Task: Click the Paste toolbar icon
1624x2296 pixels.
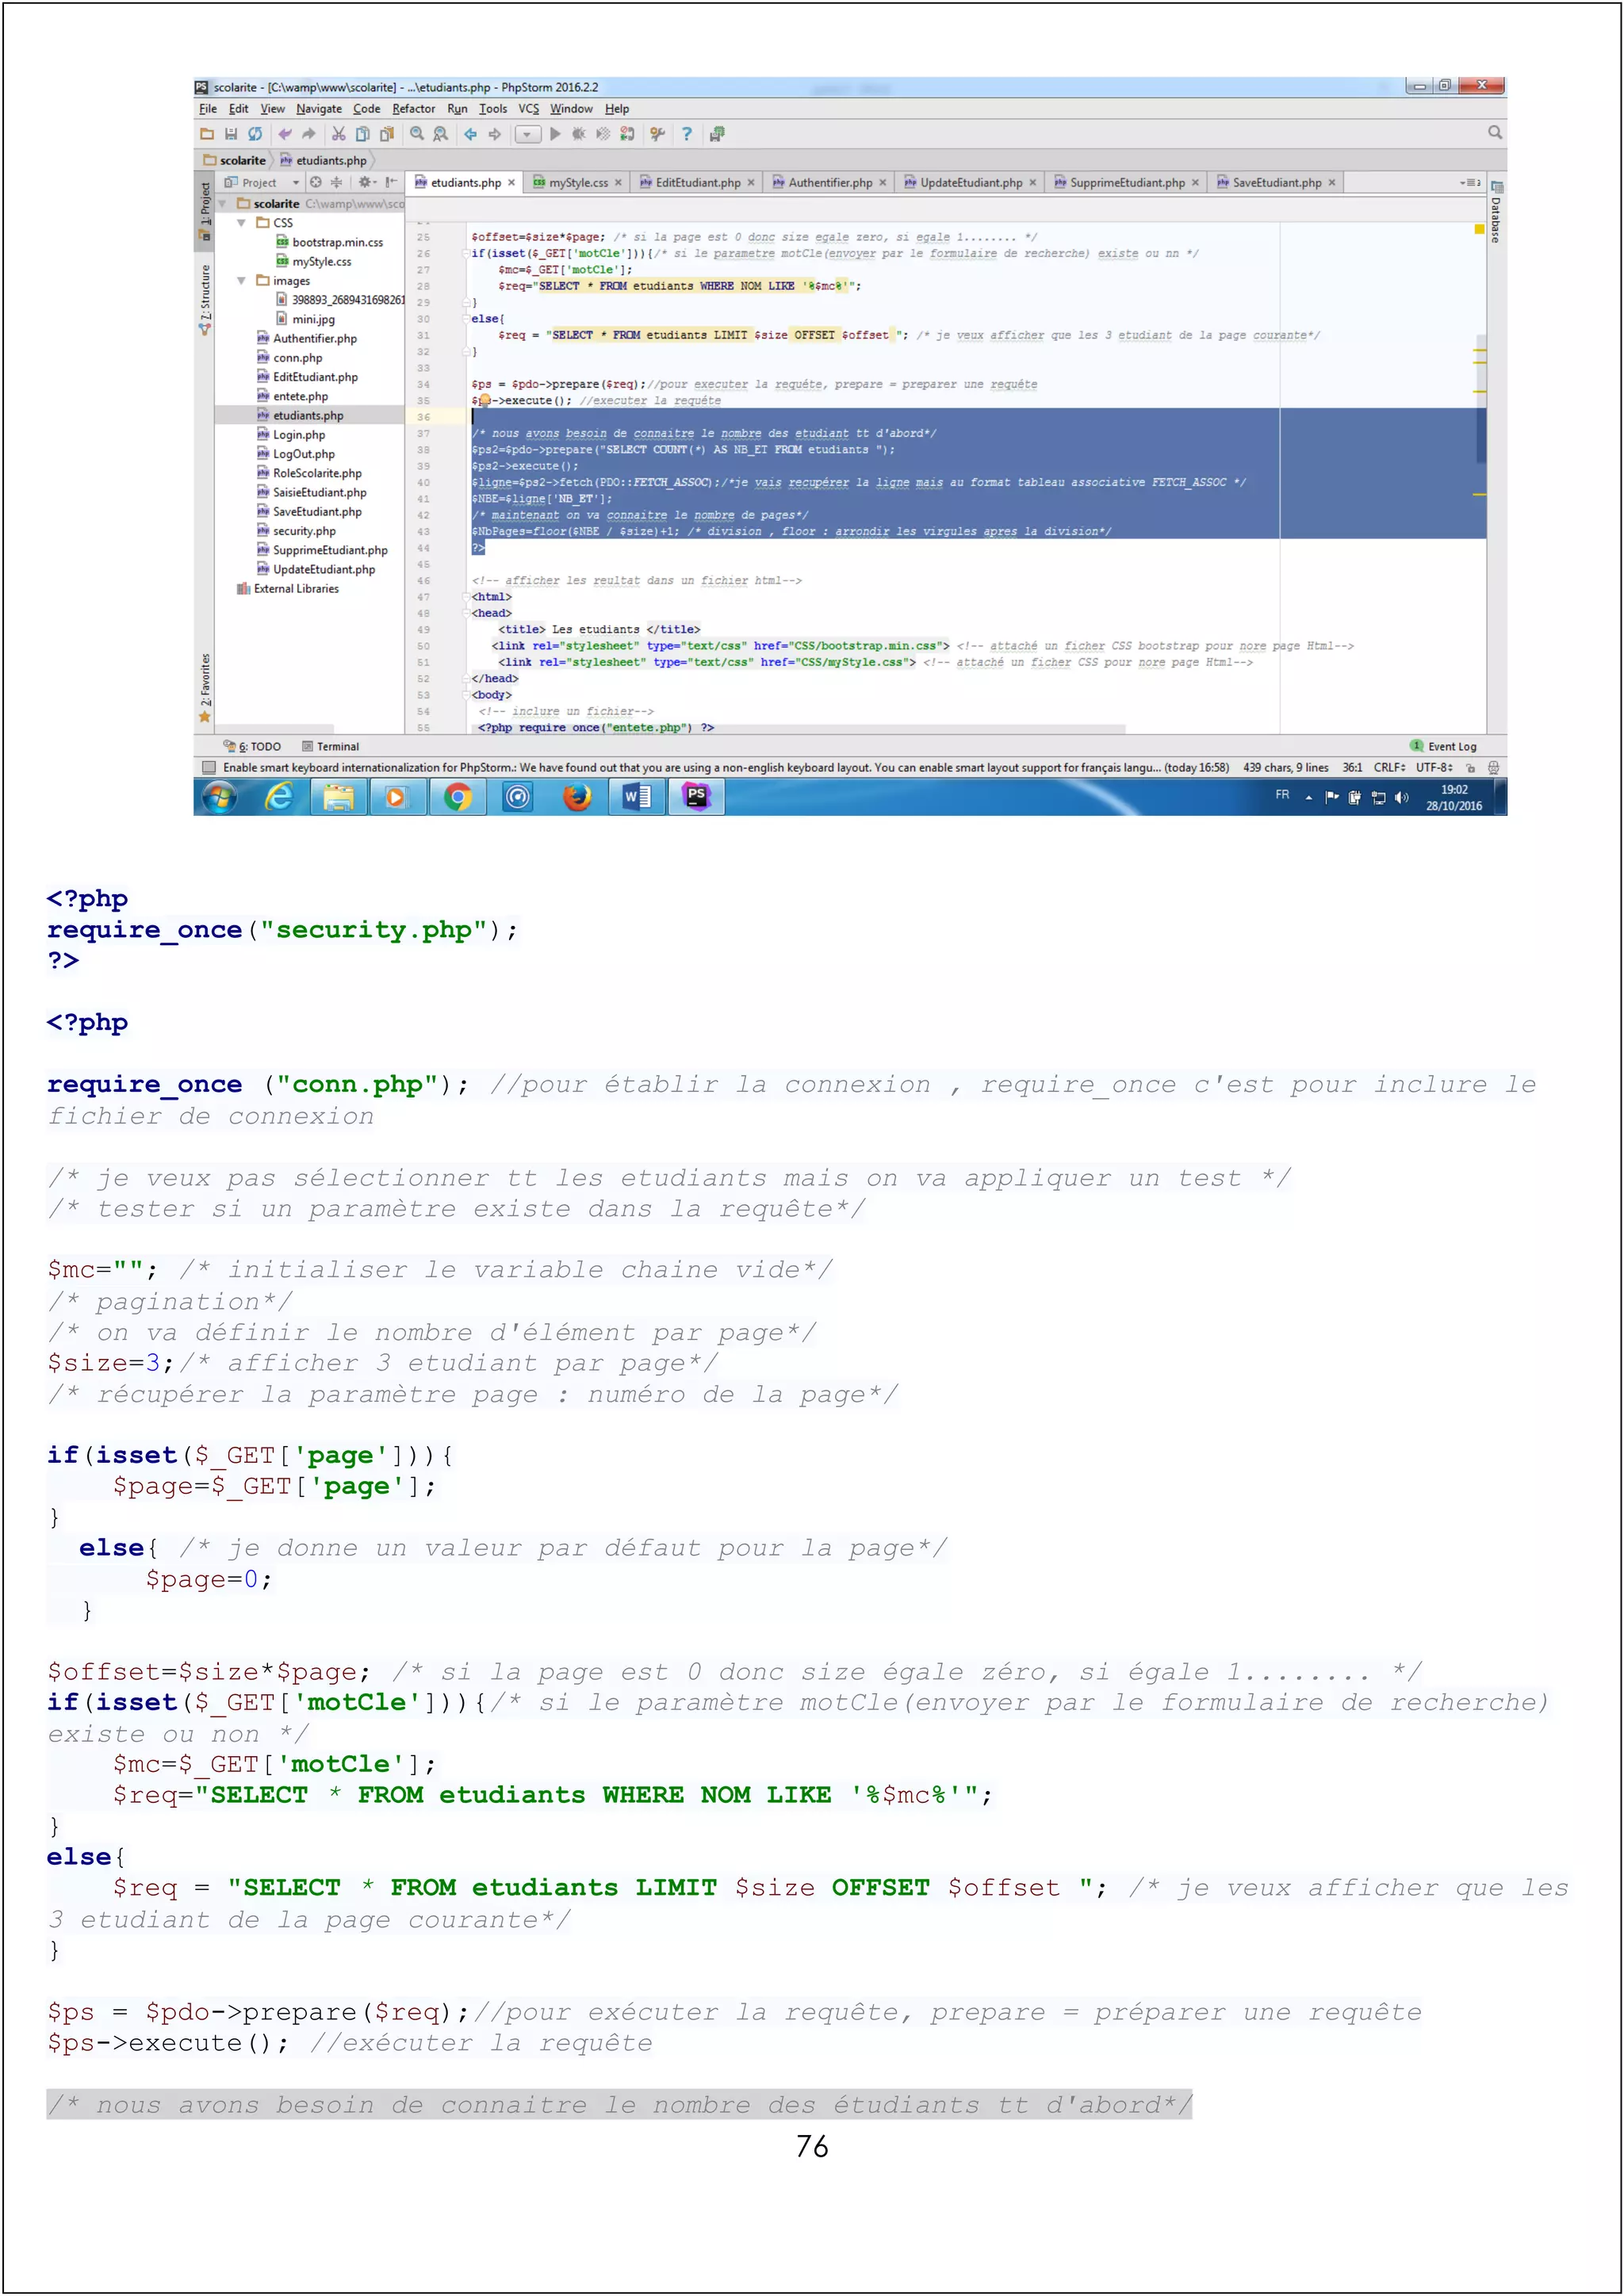Action: [386, 134]
